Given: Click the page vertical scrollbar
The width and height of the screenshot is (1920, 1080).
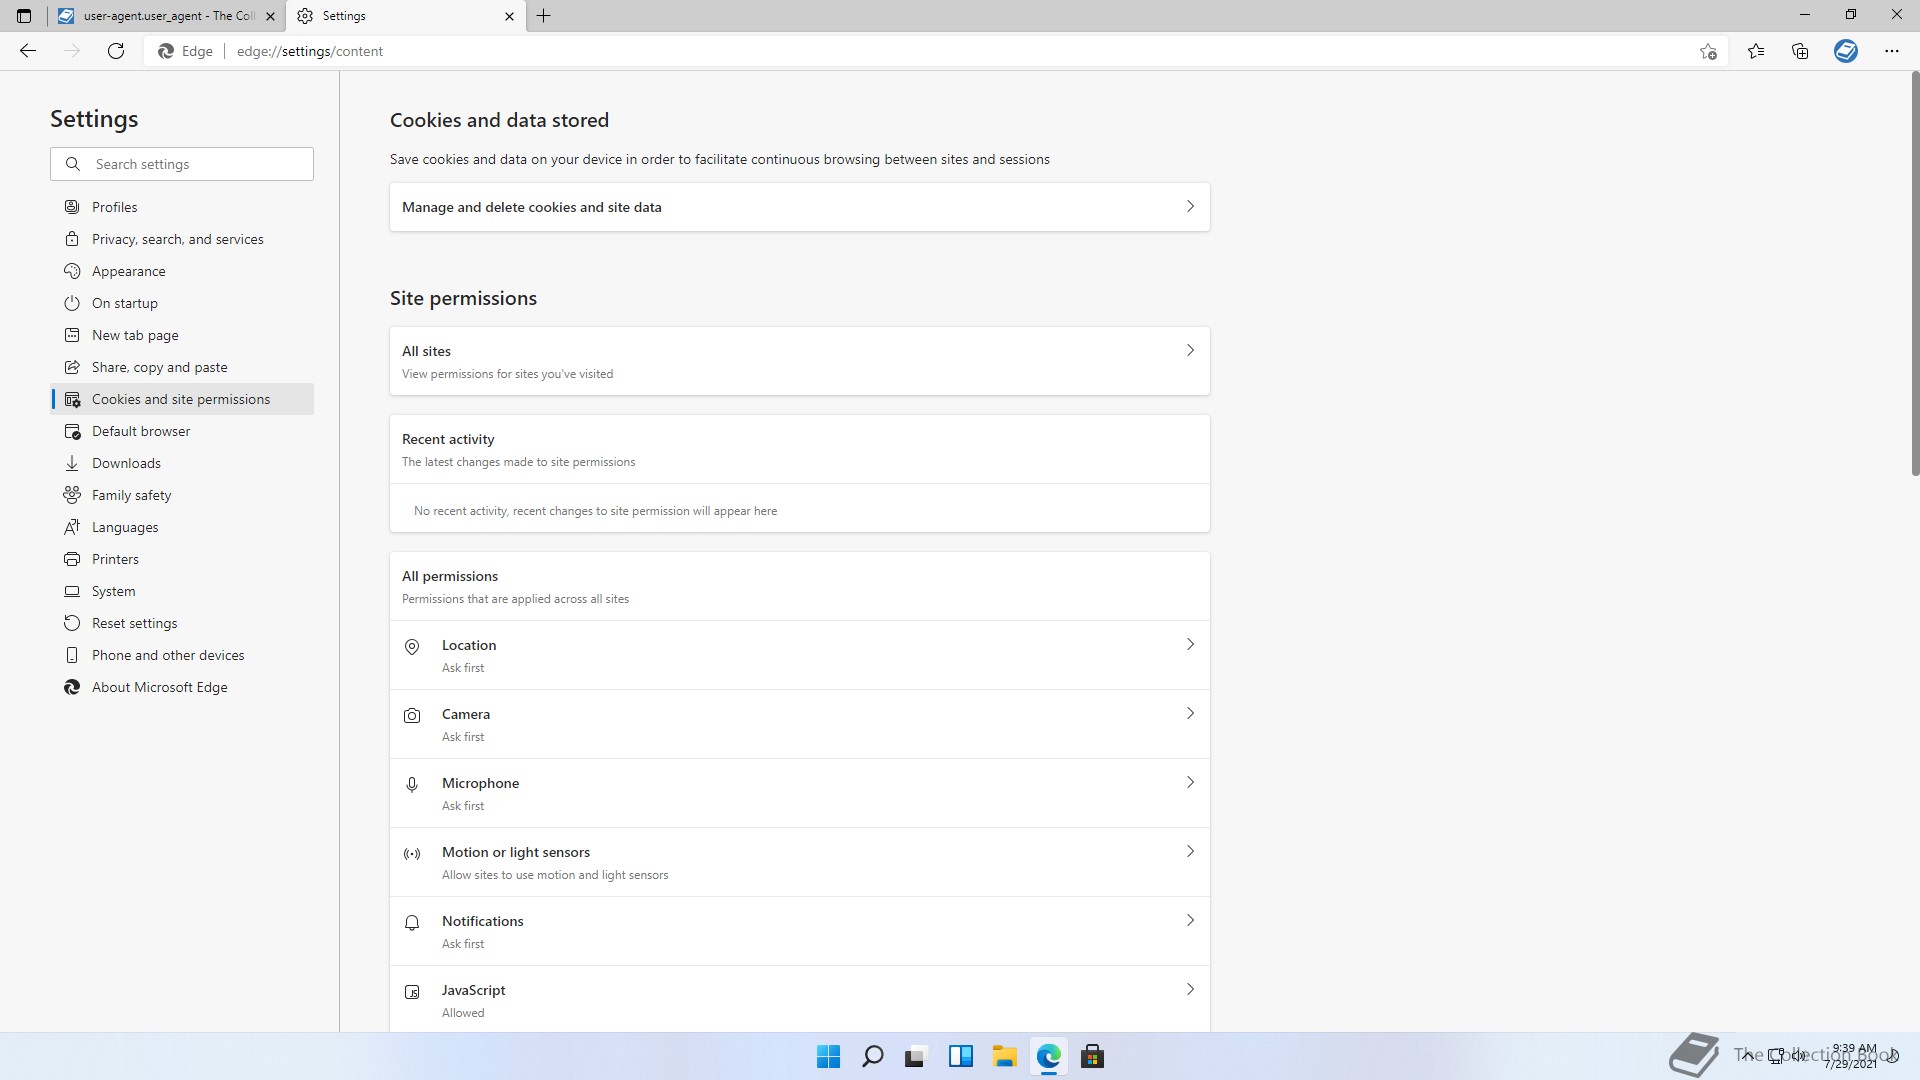Looking at the screenshot, I should [x=1914, y=275].
